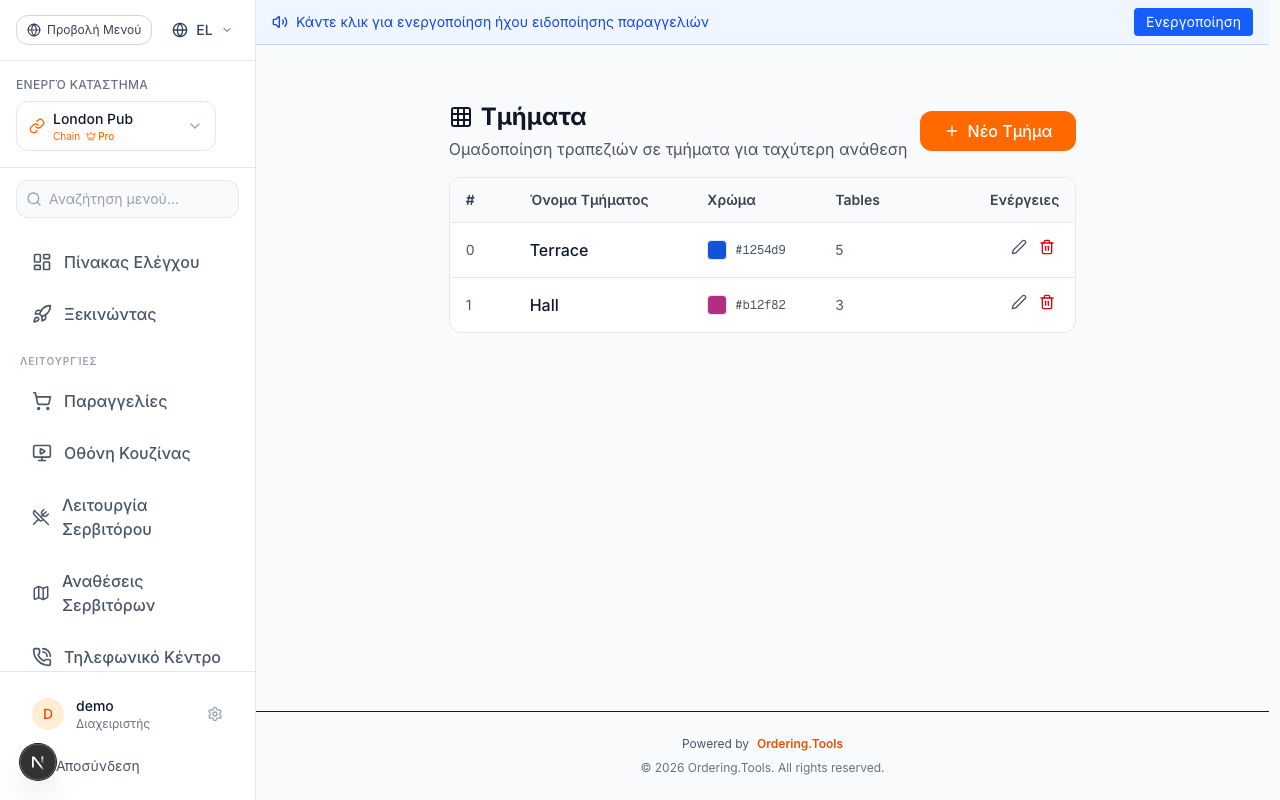1280x800 pixels.
Task: Open user settings gear icon next to demo
Action: (x=215, y=714)
